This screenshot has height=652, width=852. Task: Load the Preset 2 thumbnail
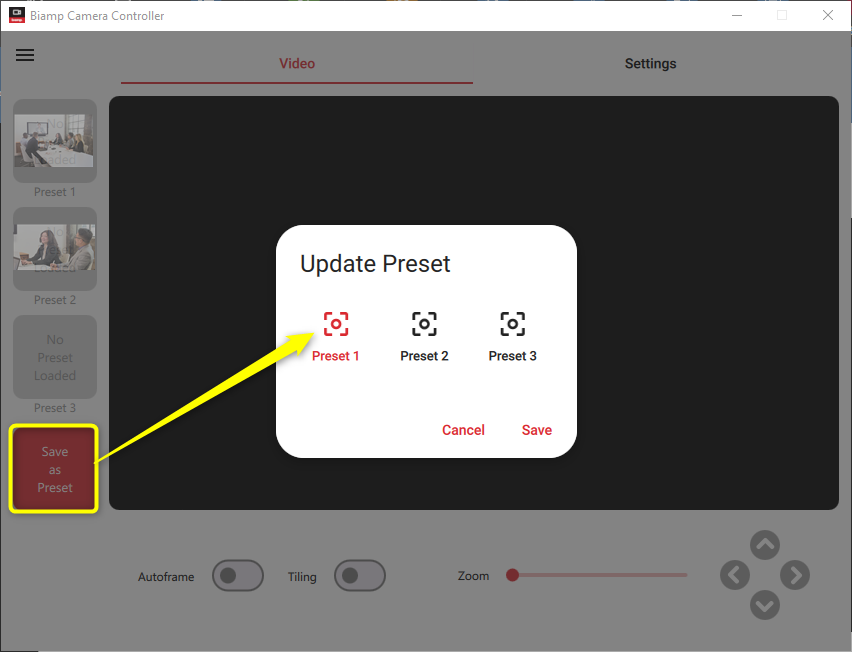(55, 249)
